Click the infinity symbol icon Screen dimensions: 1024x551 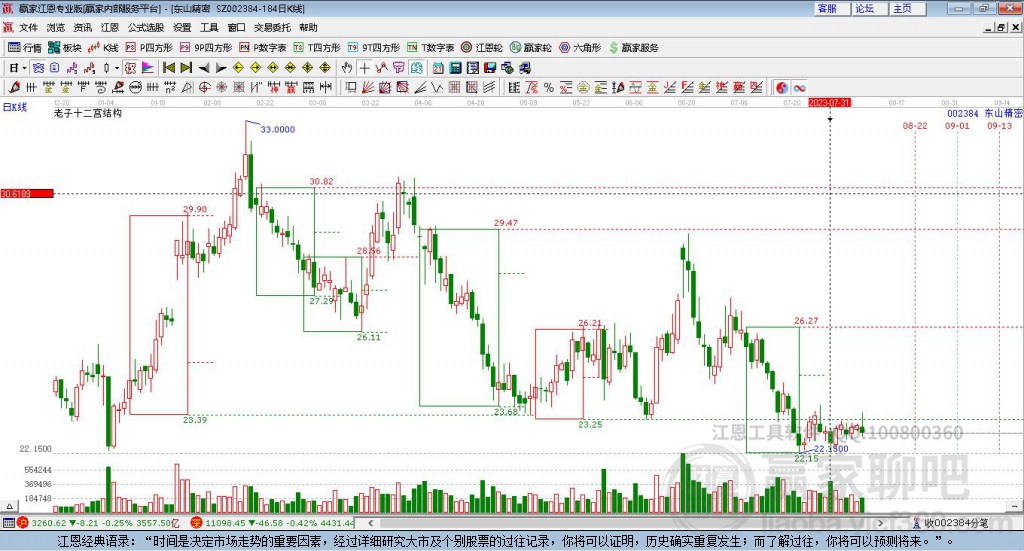point(799,87)
